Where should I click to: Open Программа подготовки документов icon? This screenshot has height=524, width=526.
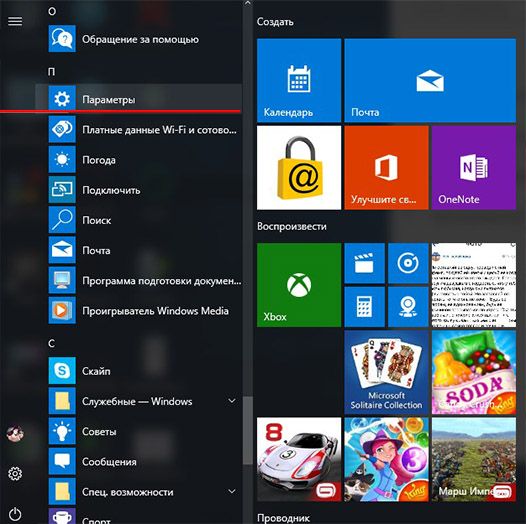coord(62,280)
